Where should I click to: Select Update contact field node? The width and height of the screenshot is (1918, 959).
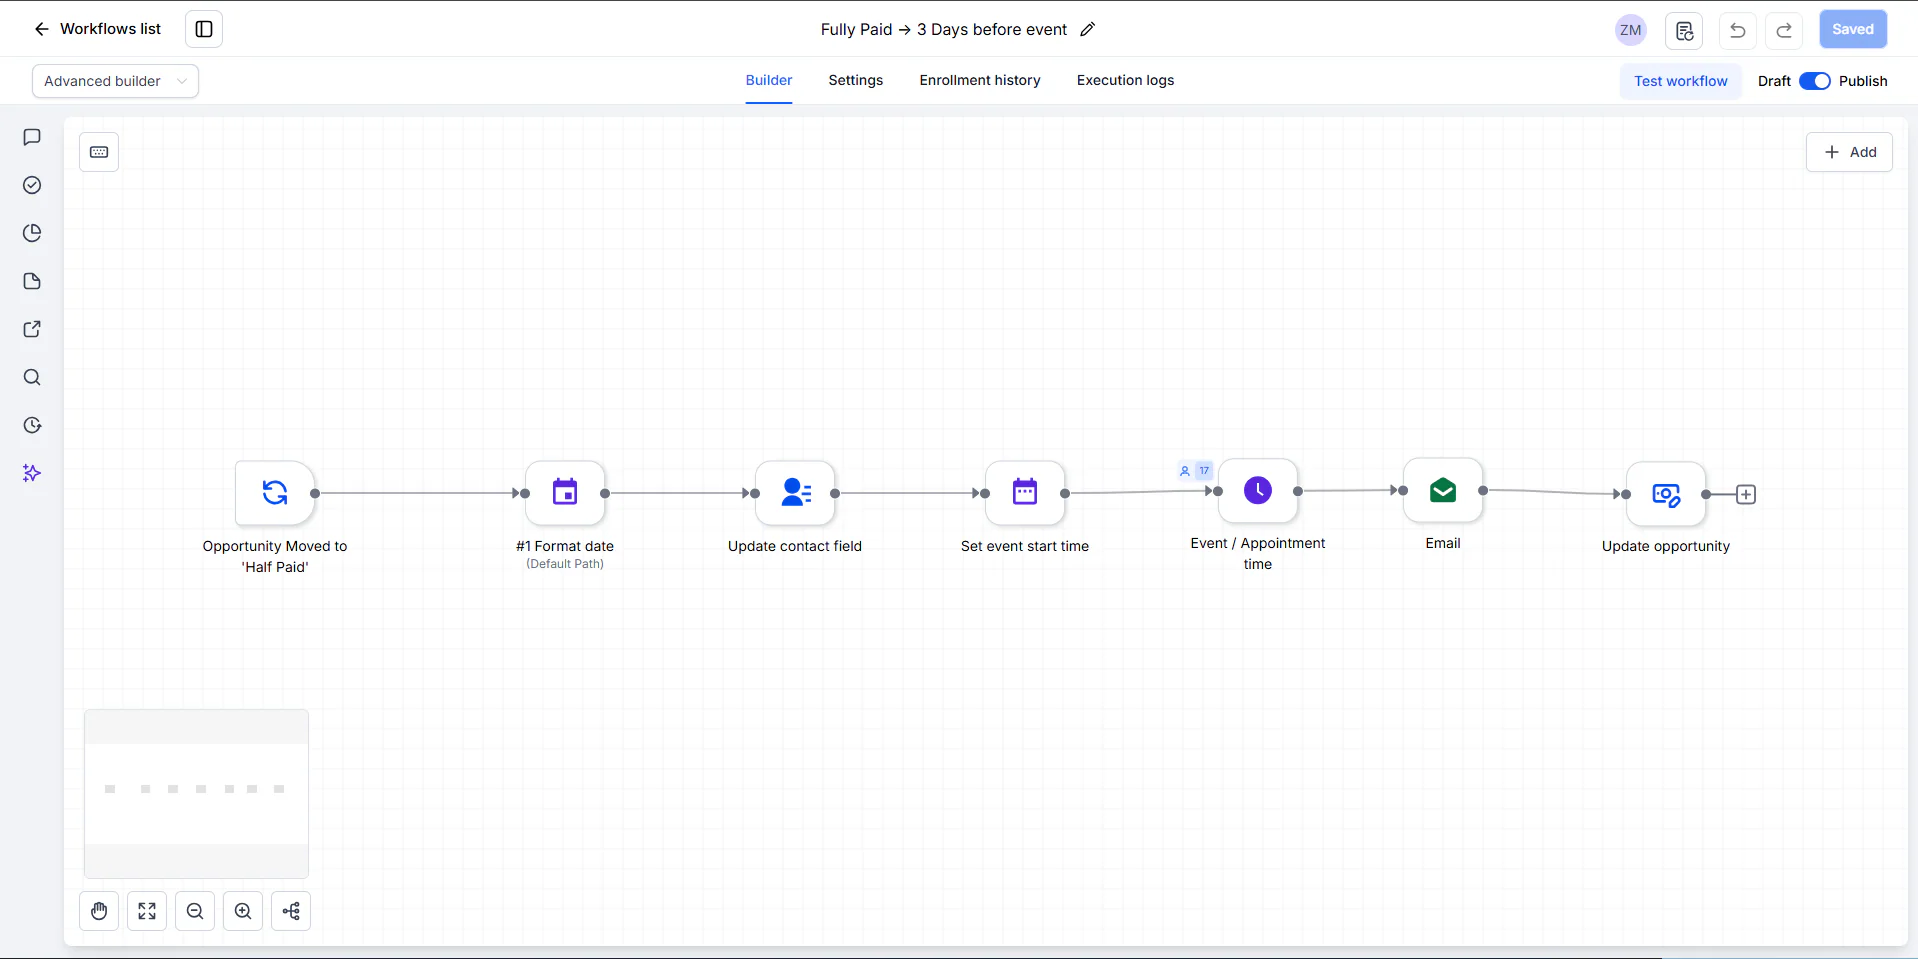pos(795,493)
